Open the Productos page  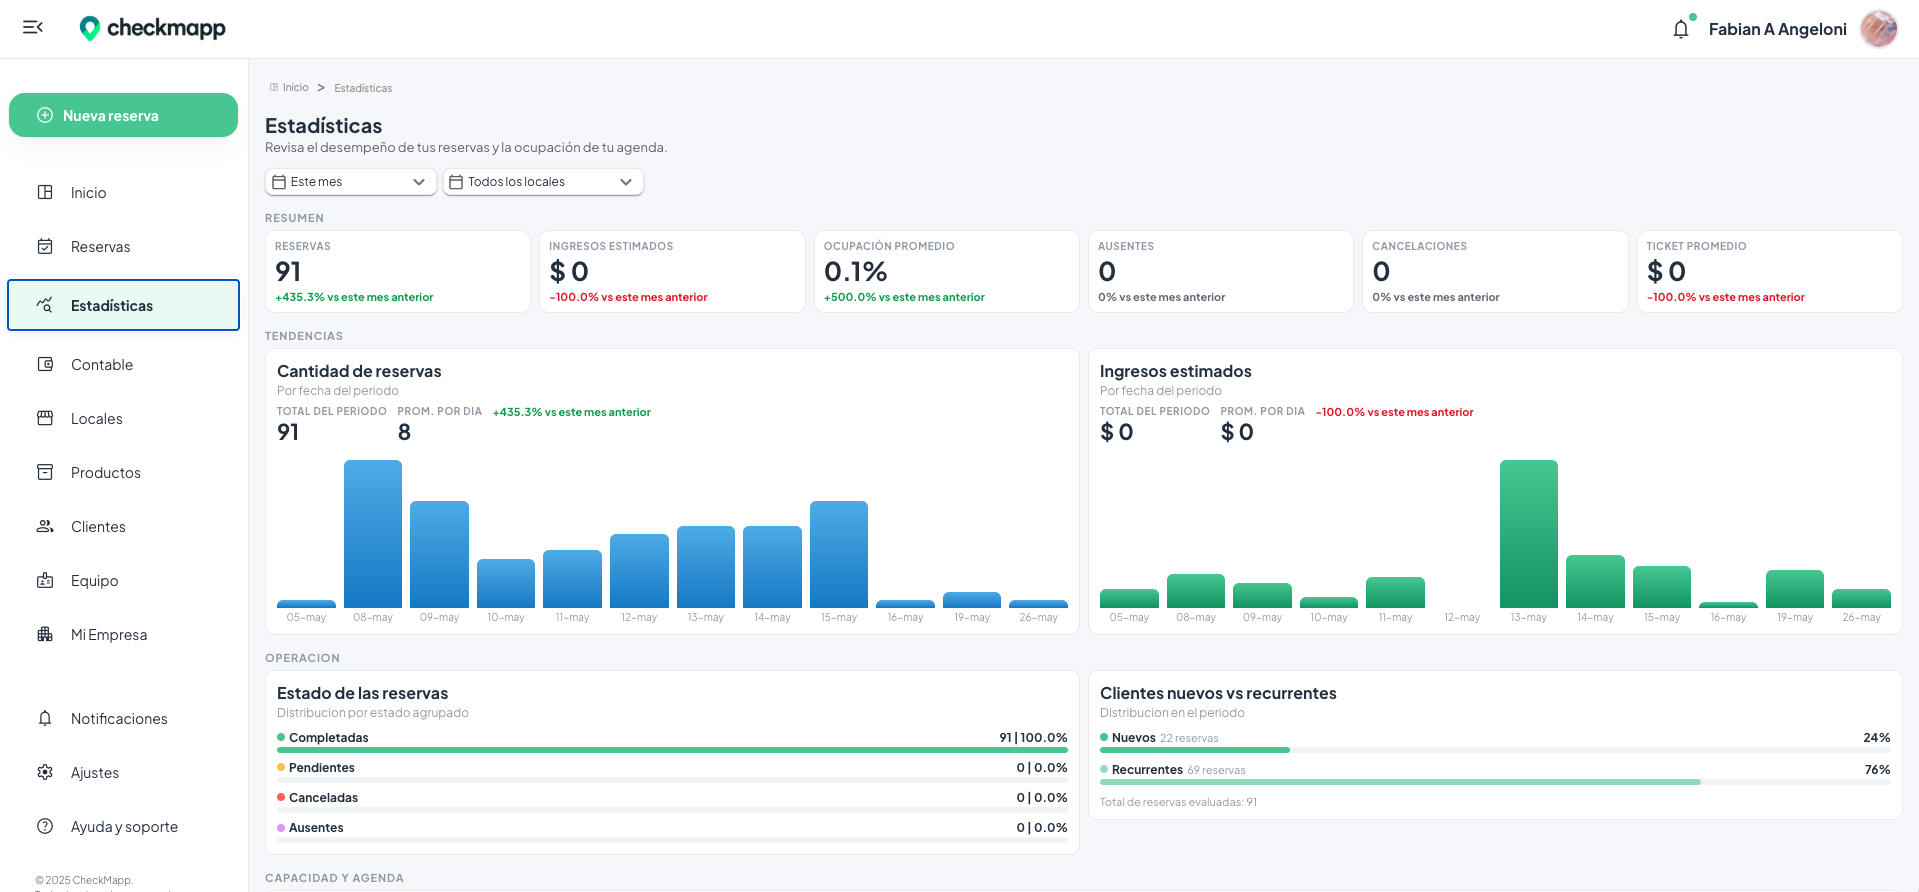(x=123, y=472)
